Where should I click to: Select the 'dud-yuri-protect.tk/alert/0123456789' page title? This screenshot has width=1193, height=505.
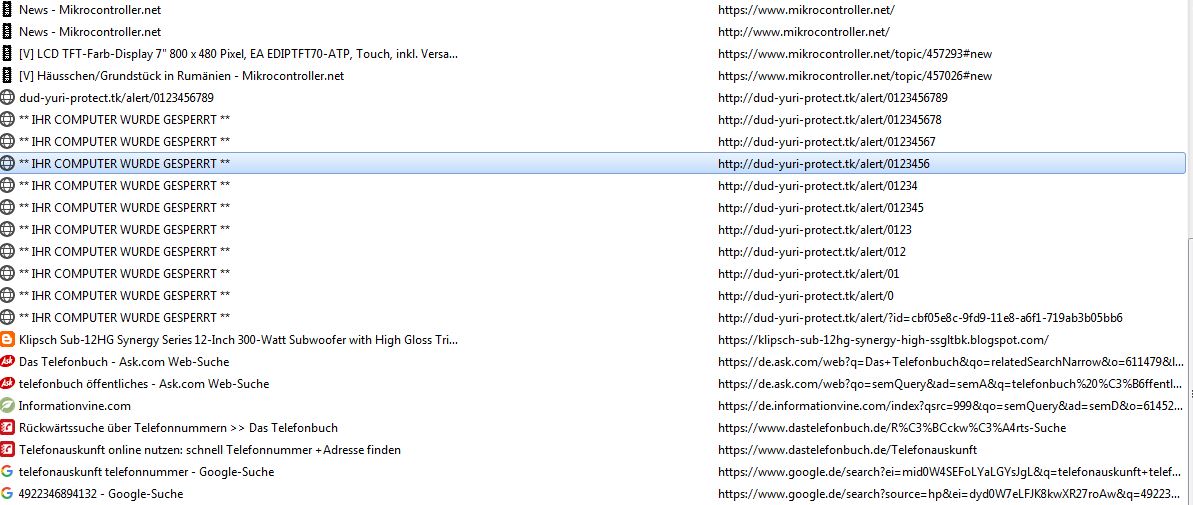coord(116,98)
